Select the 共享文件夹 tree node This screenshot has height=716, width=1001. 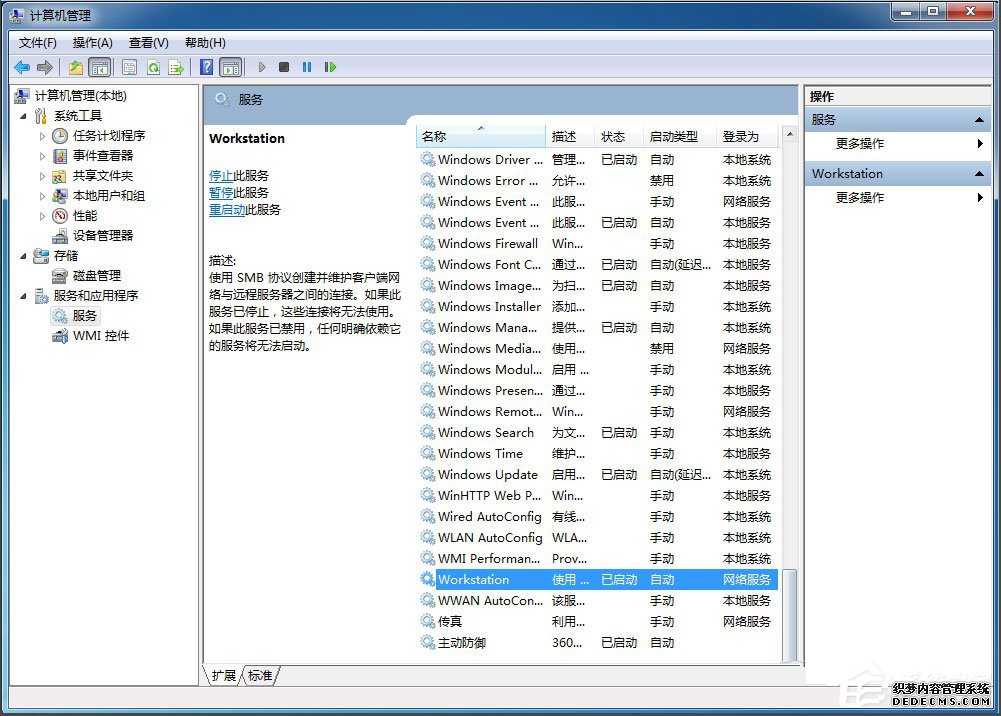[x=103, y=175]
